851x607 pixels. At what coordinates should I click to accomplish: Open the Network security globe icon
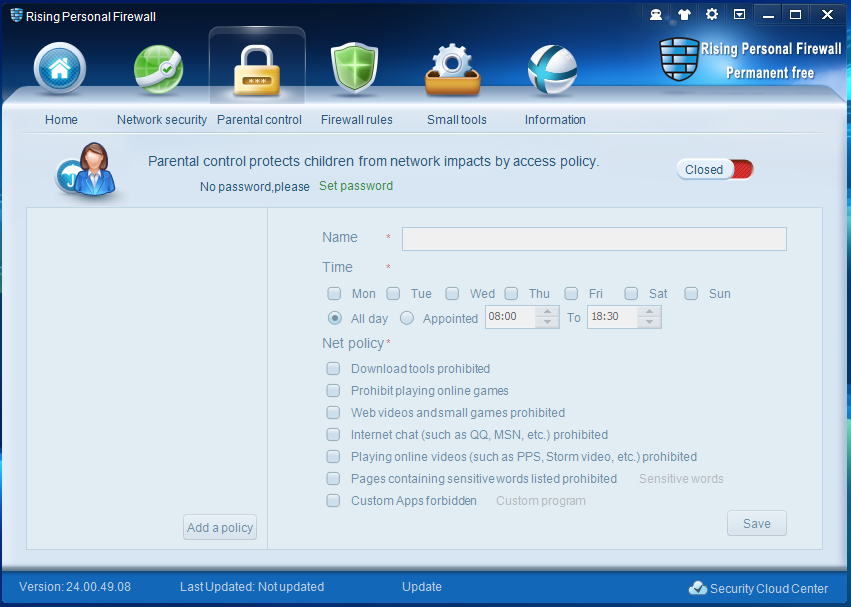158,69
